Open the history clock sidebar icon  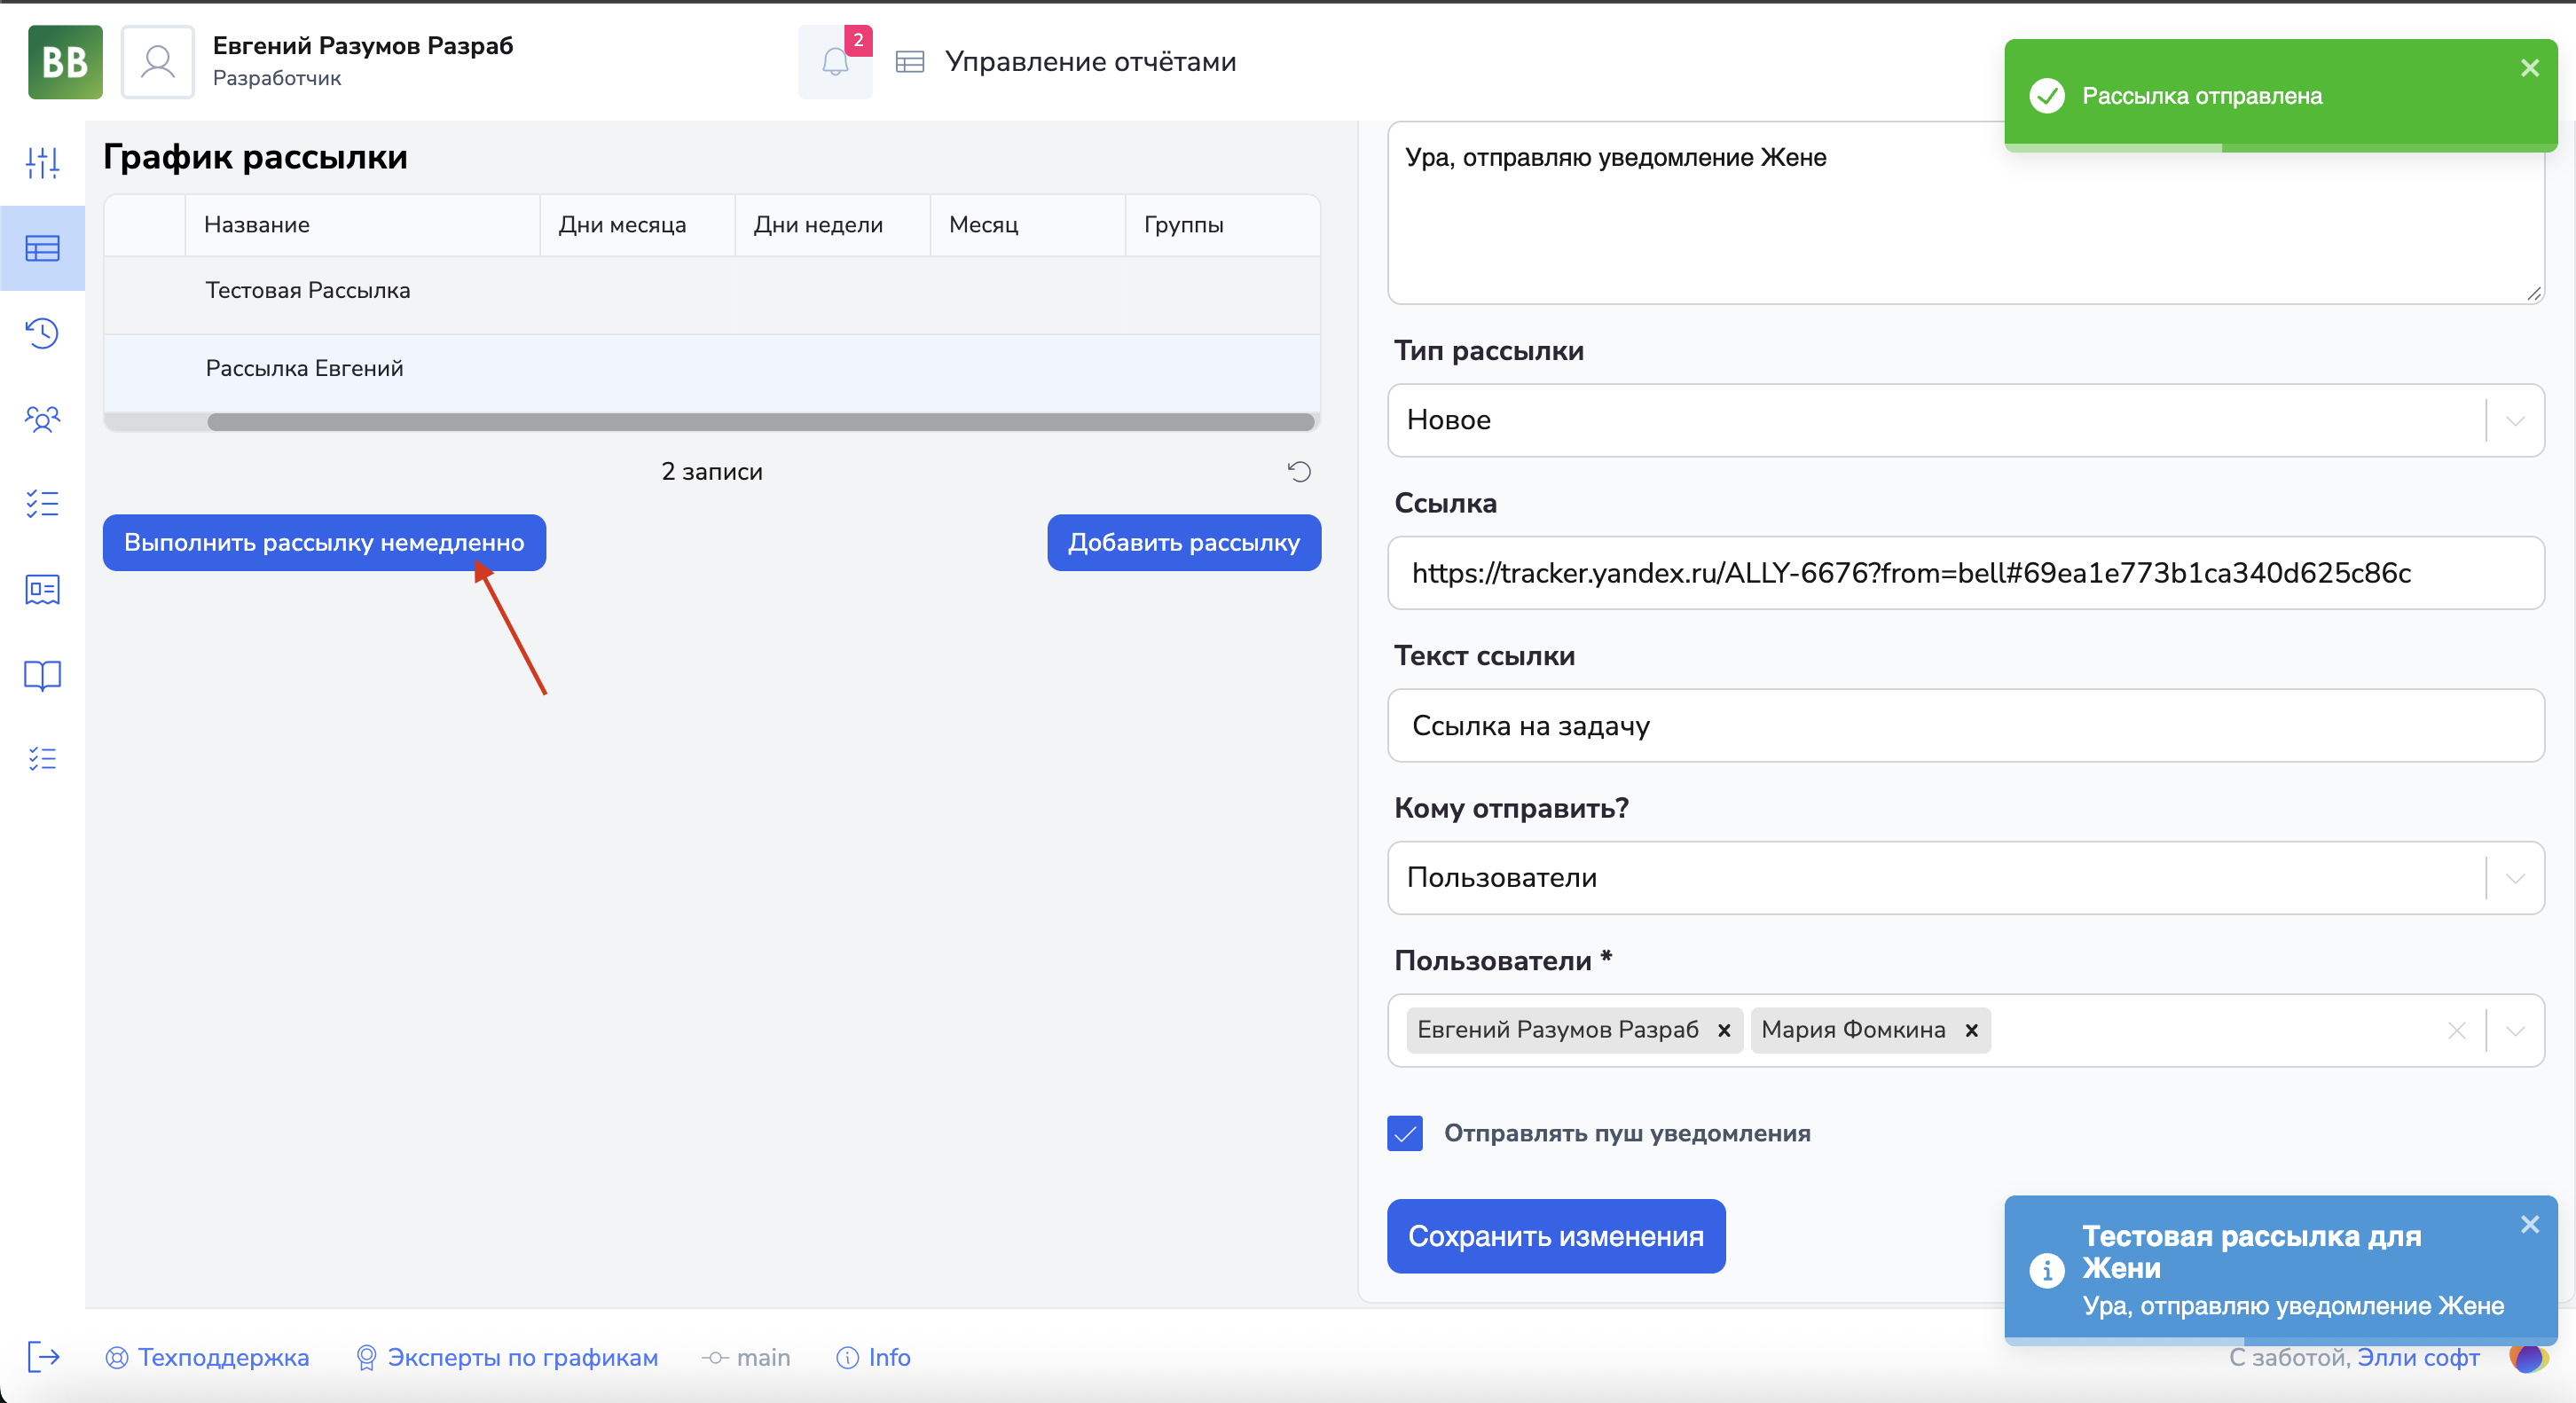[42, 333]
